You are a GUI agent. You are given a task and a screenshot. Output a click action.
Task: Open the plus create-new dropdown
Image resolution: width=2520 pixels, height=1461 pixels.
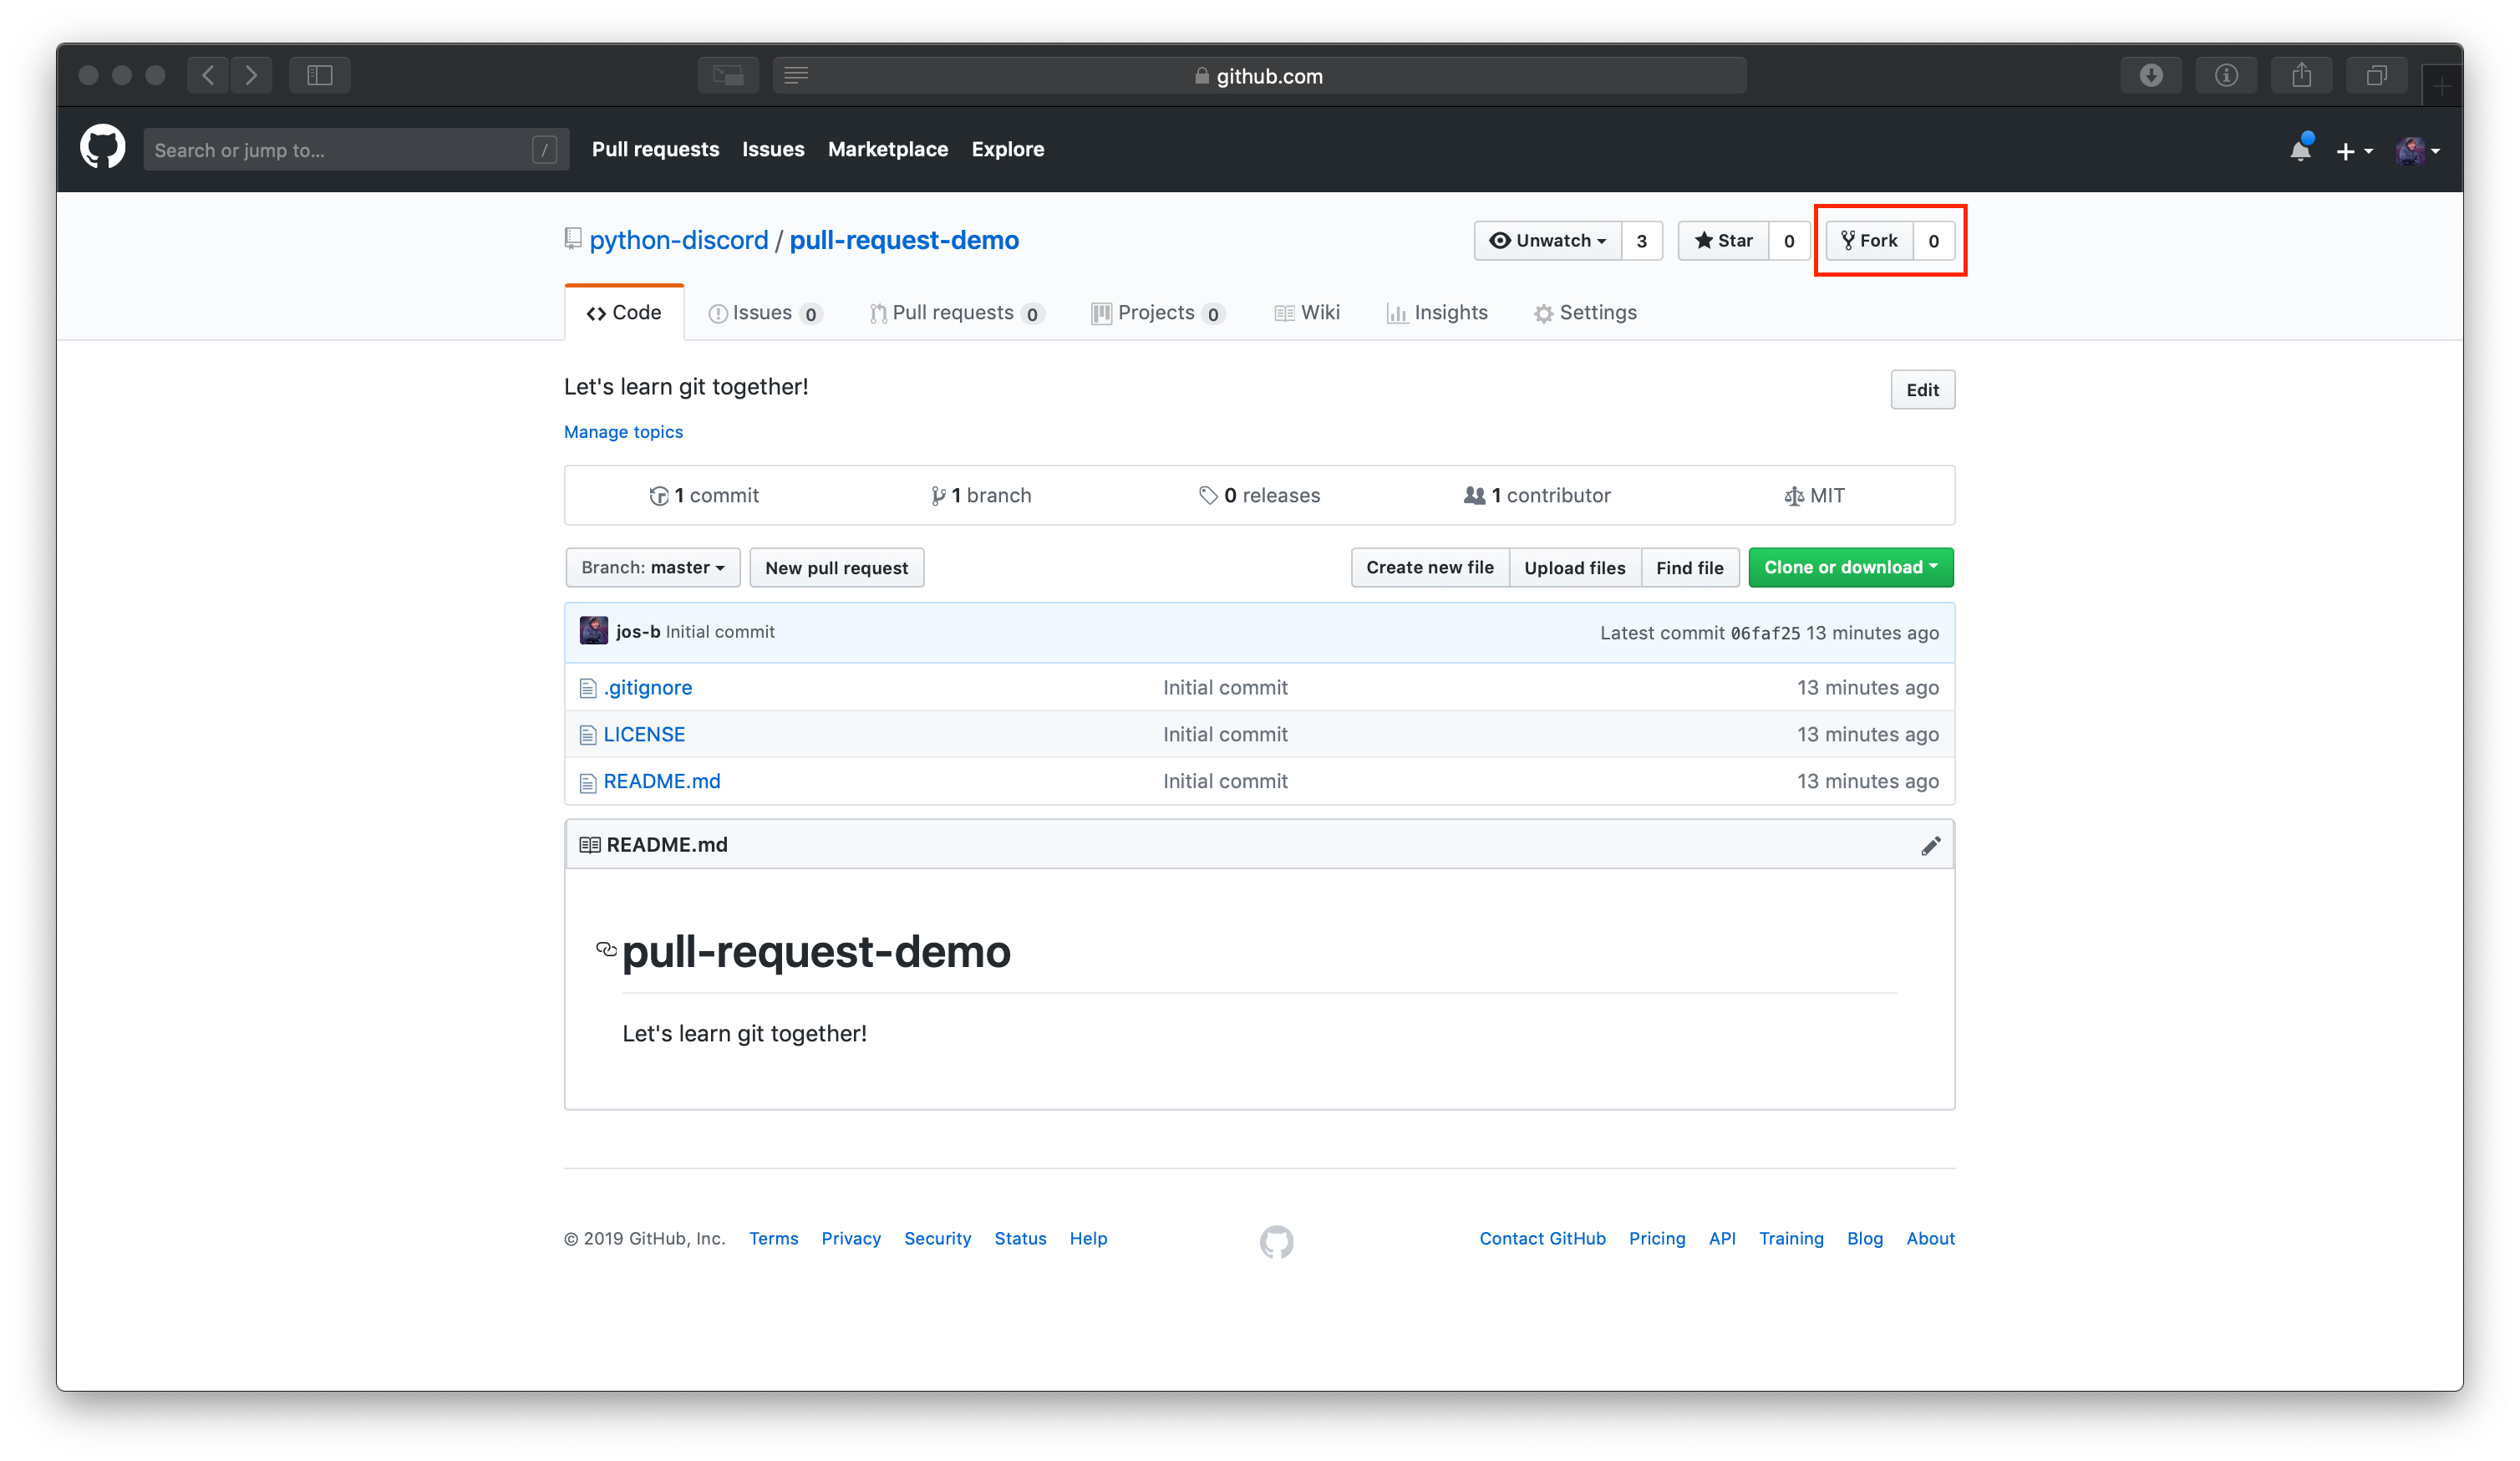click(2353, 151)
